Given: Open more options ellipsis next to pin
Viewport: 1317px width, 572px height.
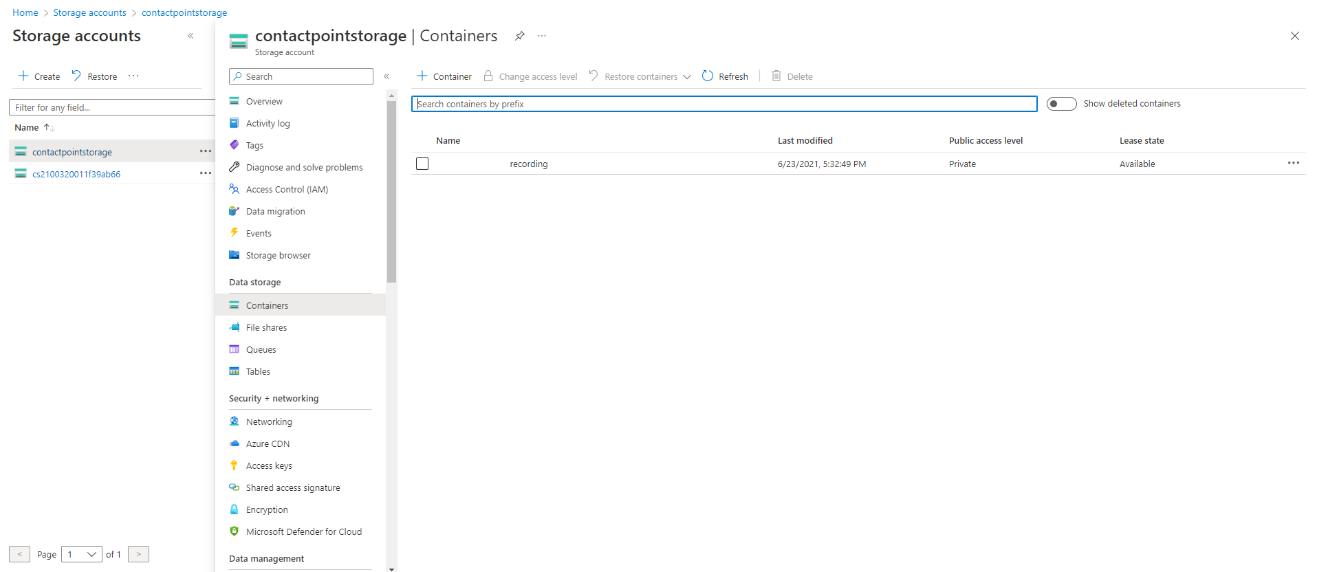Looking at the screenshot, I should coord(542,36).
